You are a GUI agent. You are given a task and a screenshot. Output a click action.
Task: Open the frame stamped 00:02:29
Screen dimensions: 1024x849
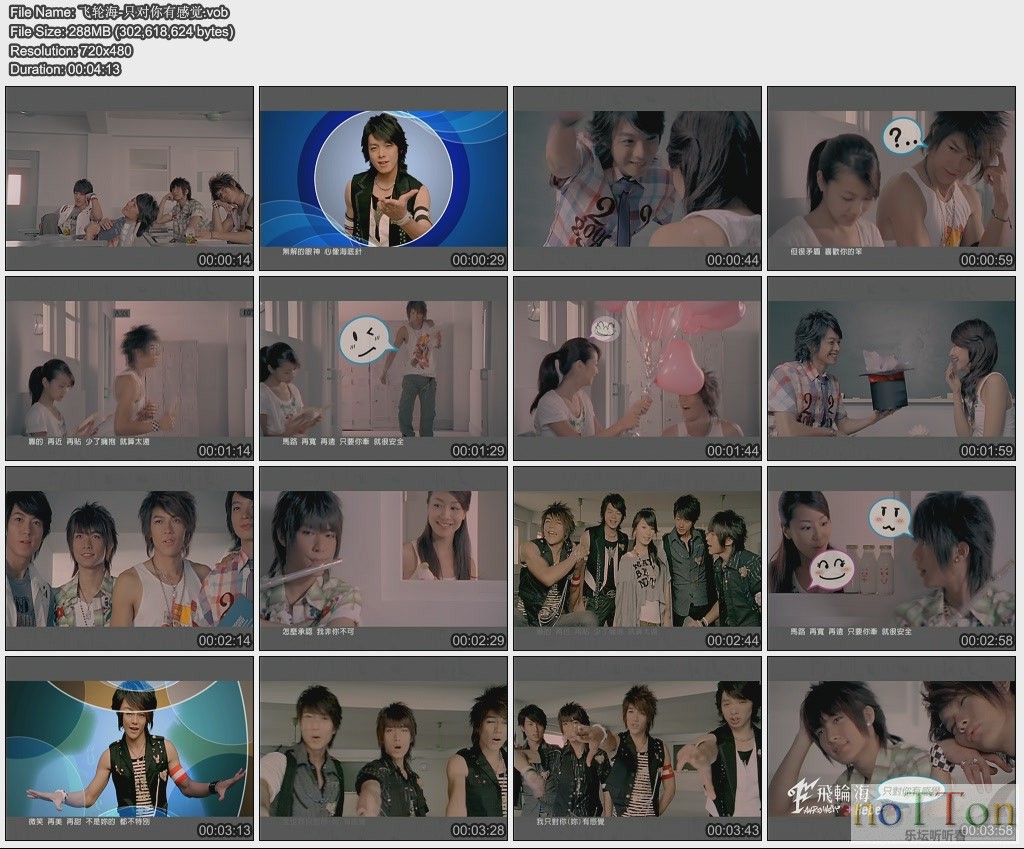point(383,558)
